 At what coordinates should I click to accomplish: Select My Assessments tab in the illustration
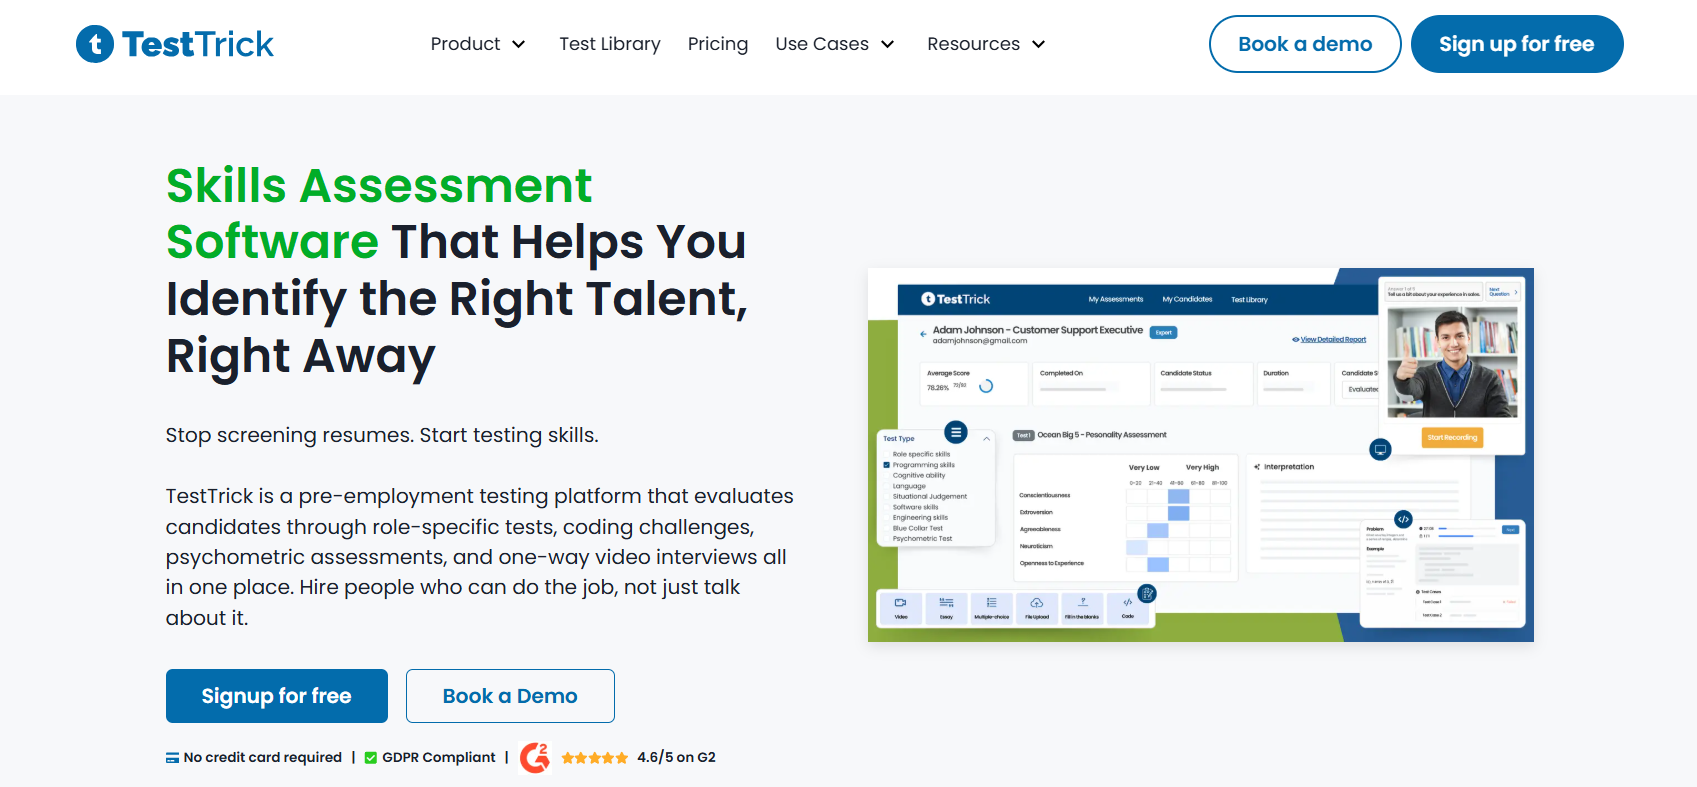(x=1116, y=299)
